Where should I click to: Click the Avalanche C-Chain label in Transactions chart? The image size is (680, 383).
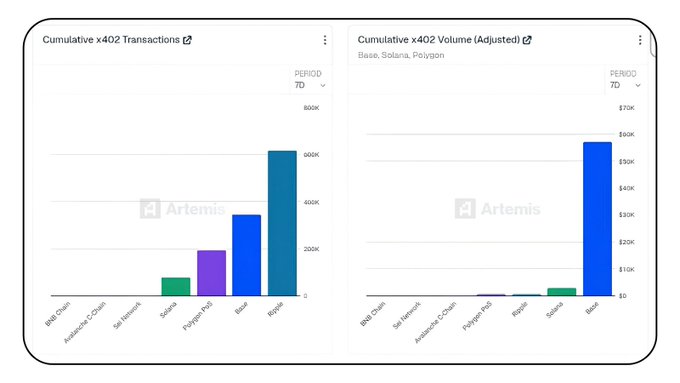85,322
